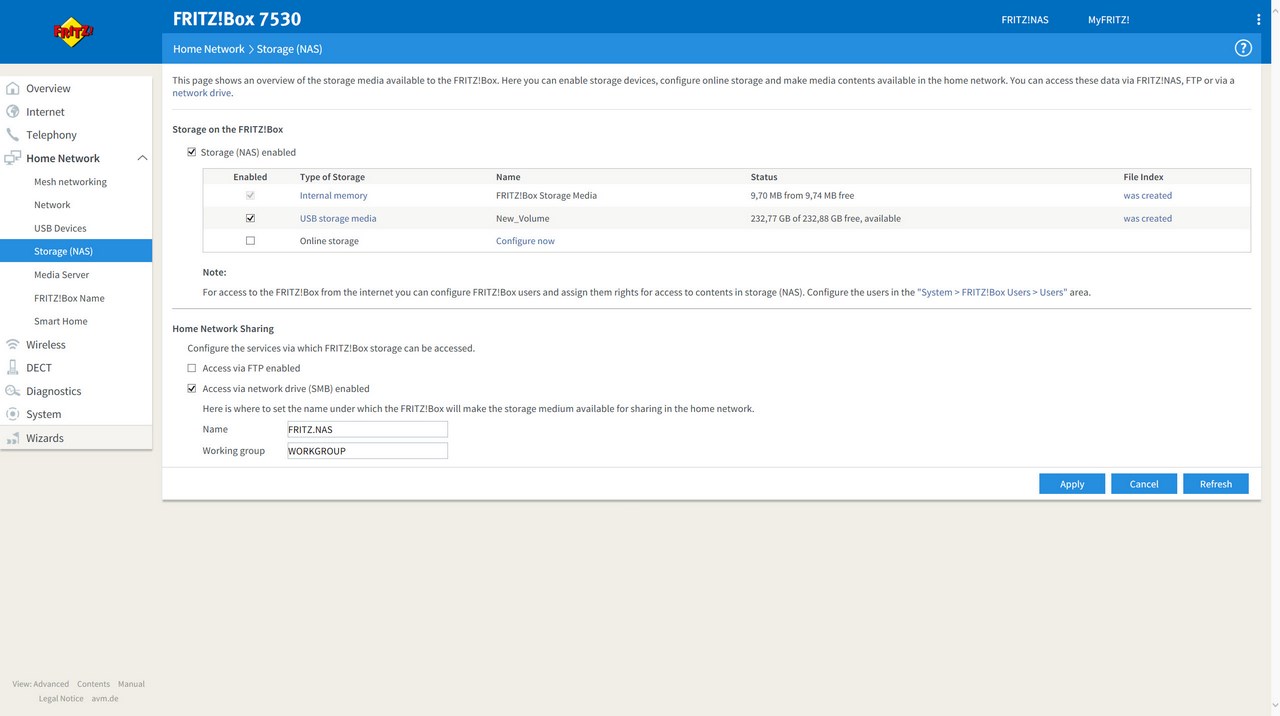
Task: Click the Internet globe icon
Action: tap(13, 111)
